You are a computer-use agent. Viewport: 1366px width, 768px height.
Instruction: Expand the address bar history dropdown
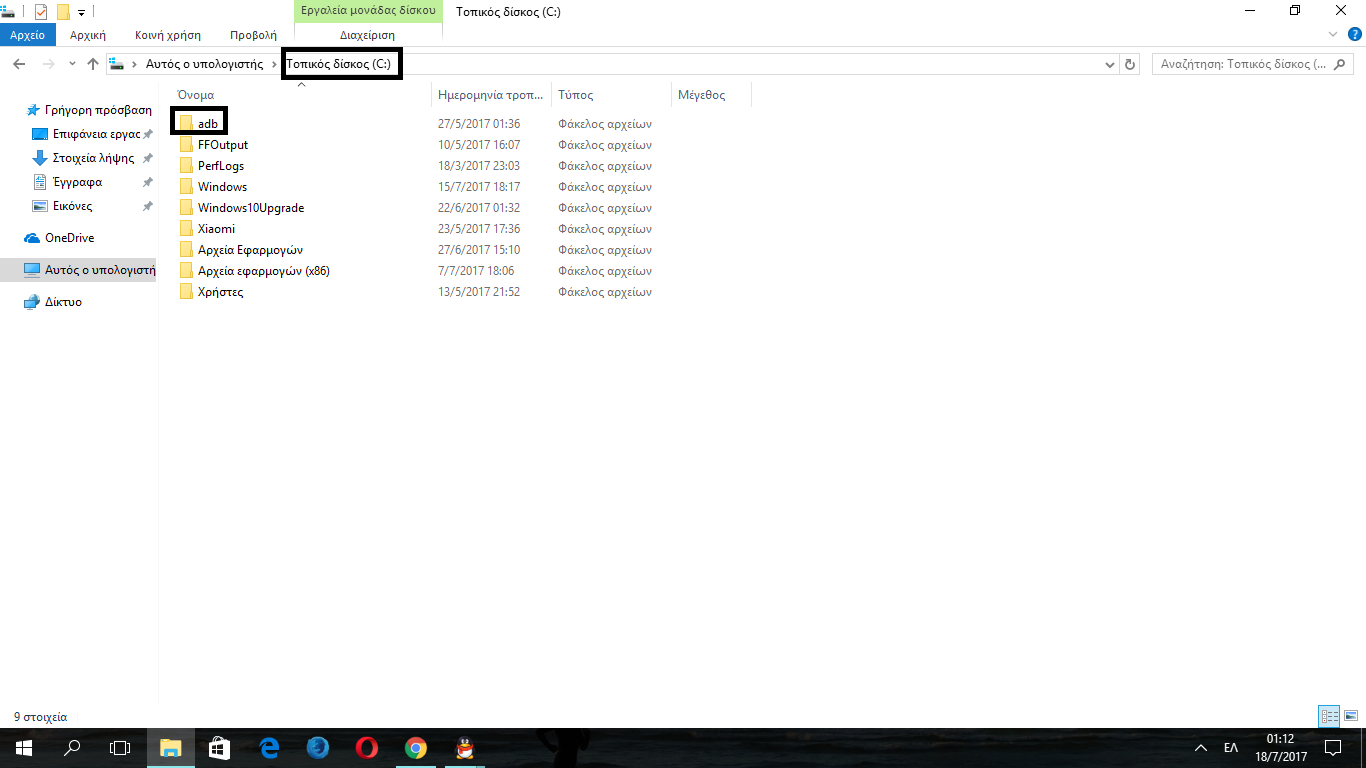tap(1109, 64)
